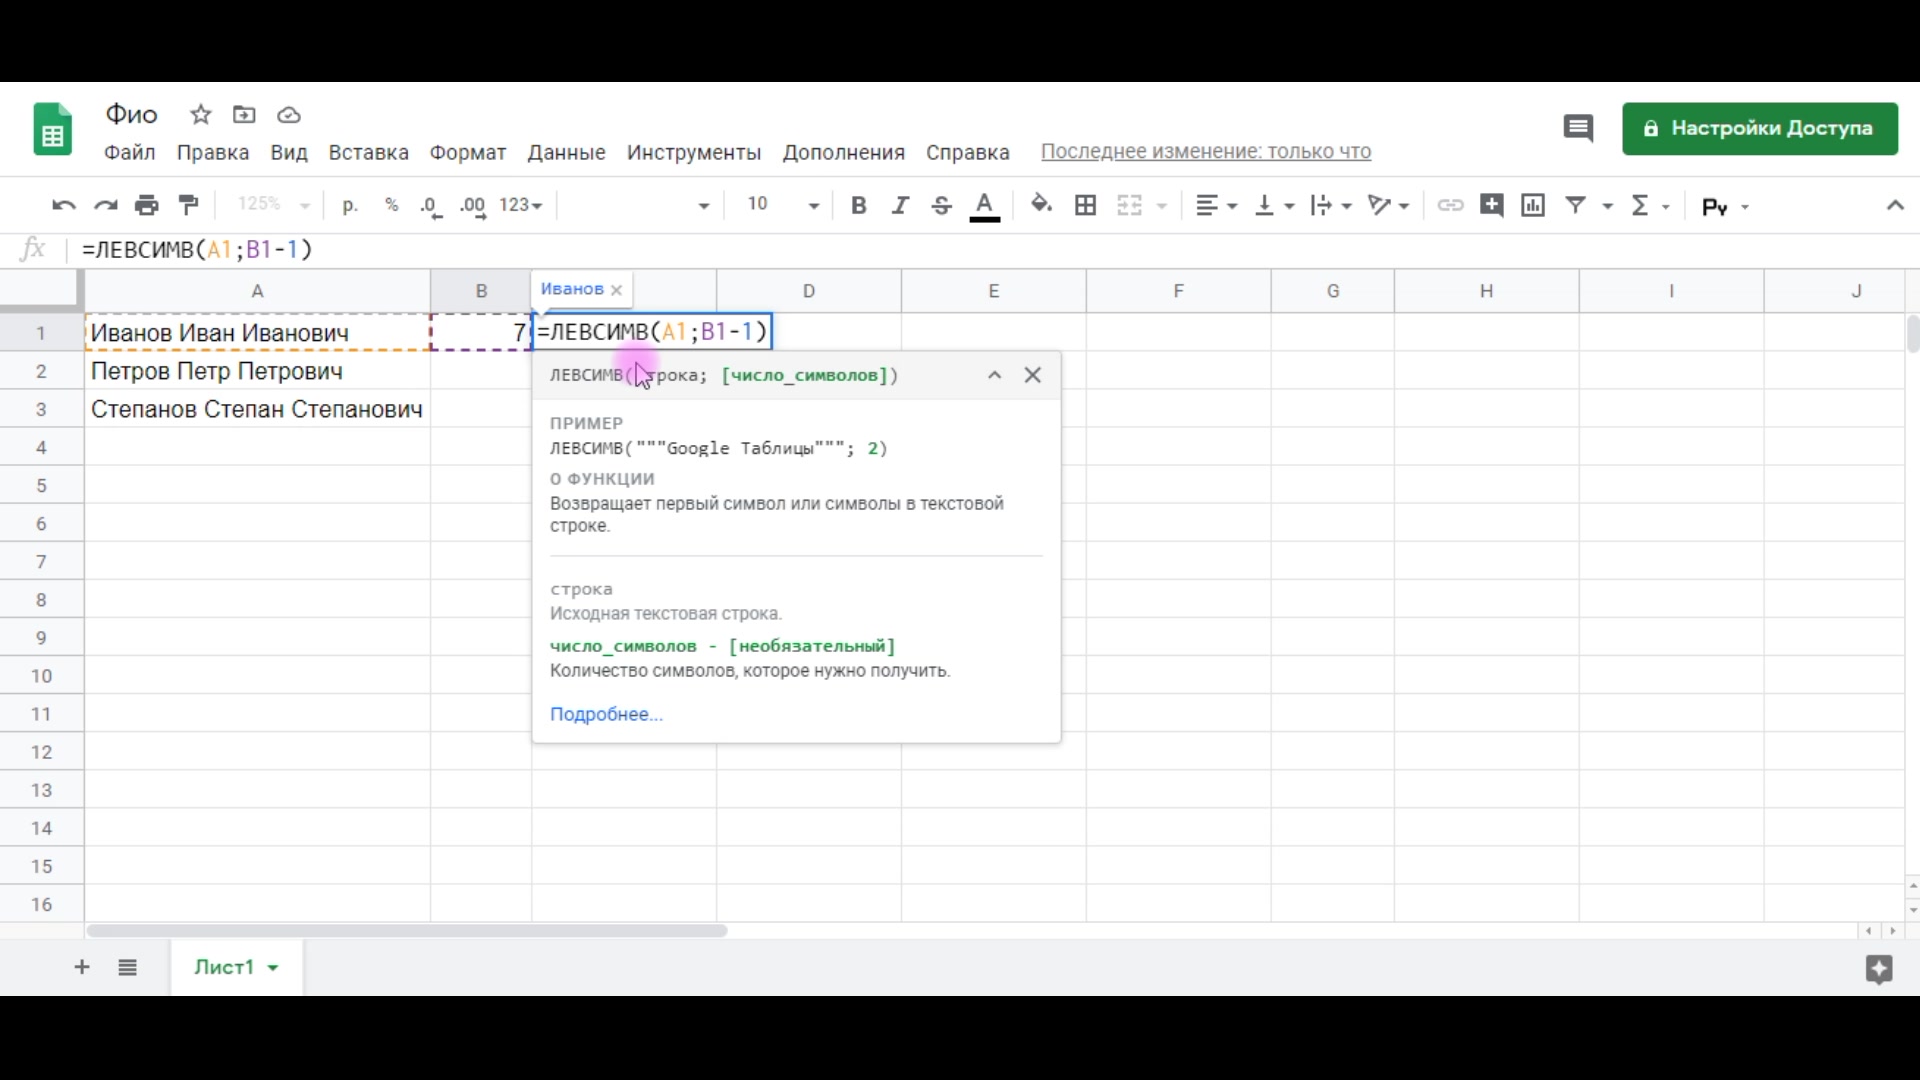The image size is (1920, 1080).
Task: Click the Настройки Доступа share button
Action: pos(1759,129)
